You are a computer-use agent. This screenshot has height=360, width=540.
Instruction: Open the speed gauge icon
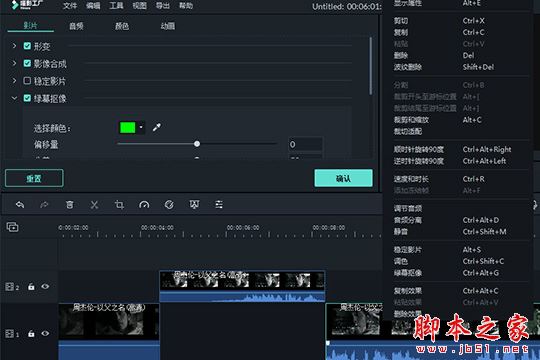point(144,205)
